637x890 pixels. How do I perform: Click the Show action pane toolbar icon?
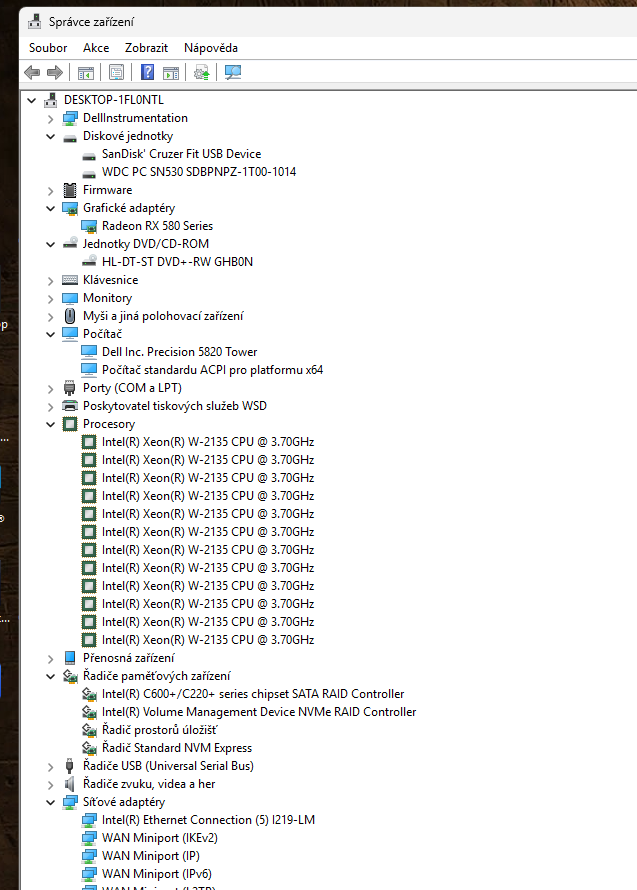[171, 73]
